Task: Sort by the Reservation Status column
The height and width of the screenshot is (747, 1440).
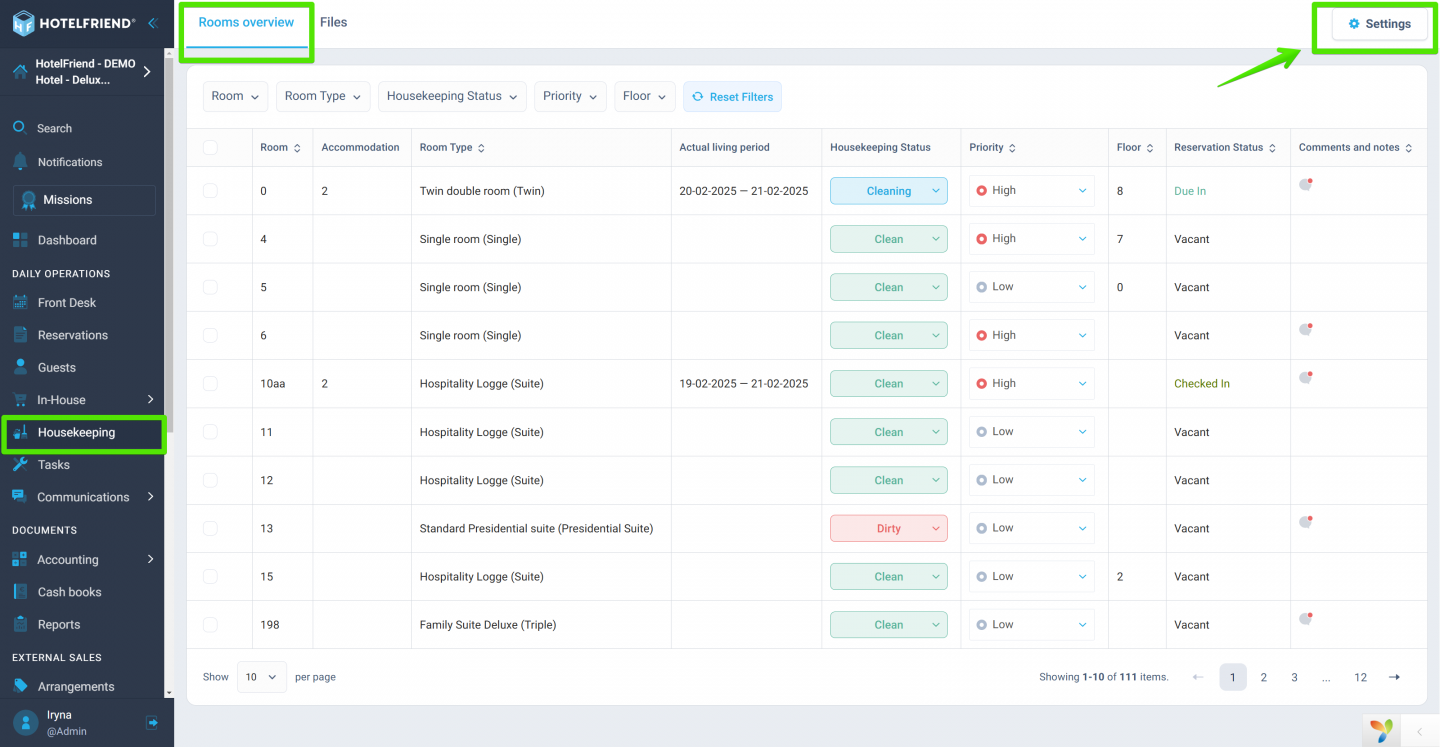Action: pos(1225,147)
